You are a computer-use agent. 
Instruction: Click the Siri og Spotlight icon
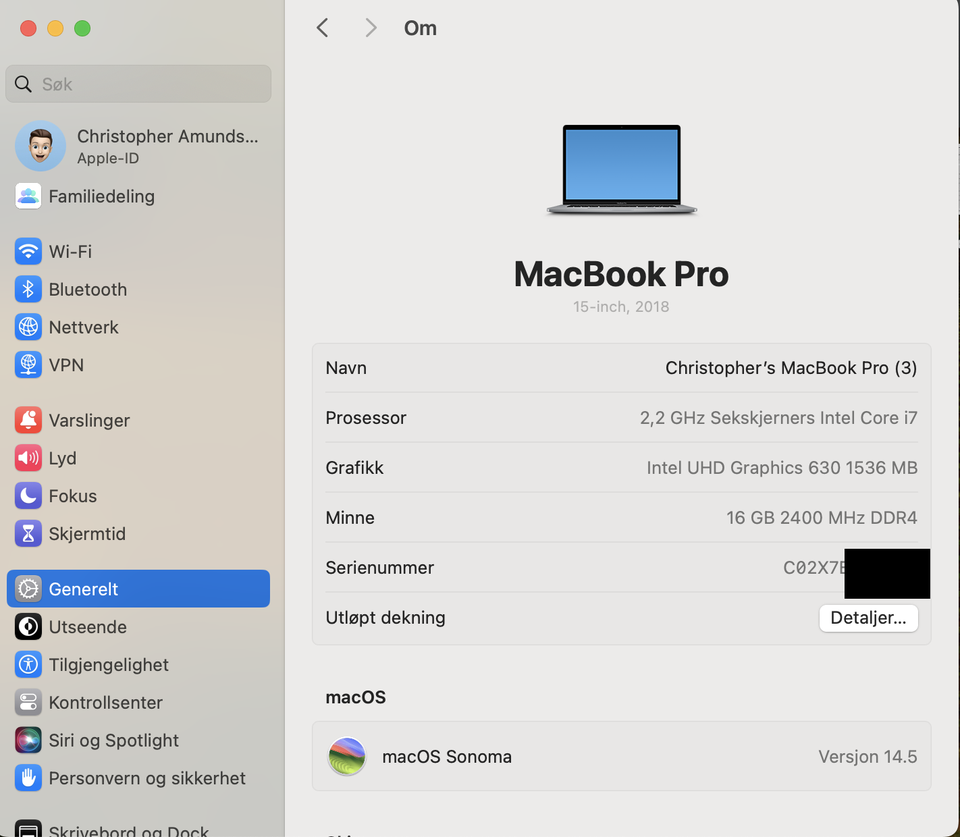(28, 740)
